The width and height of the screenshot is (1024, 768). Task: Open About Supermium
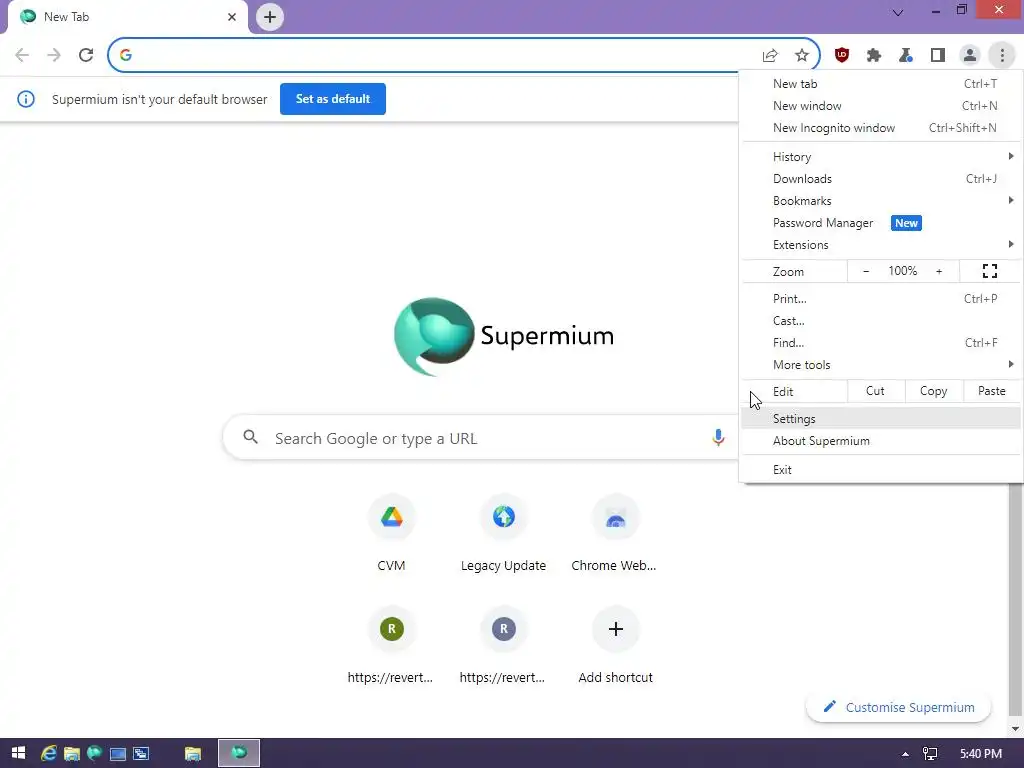pyautogui.click(x=880, y=441)
